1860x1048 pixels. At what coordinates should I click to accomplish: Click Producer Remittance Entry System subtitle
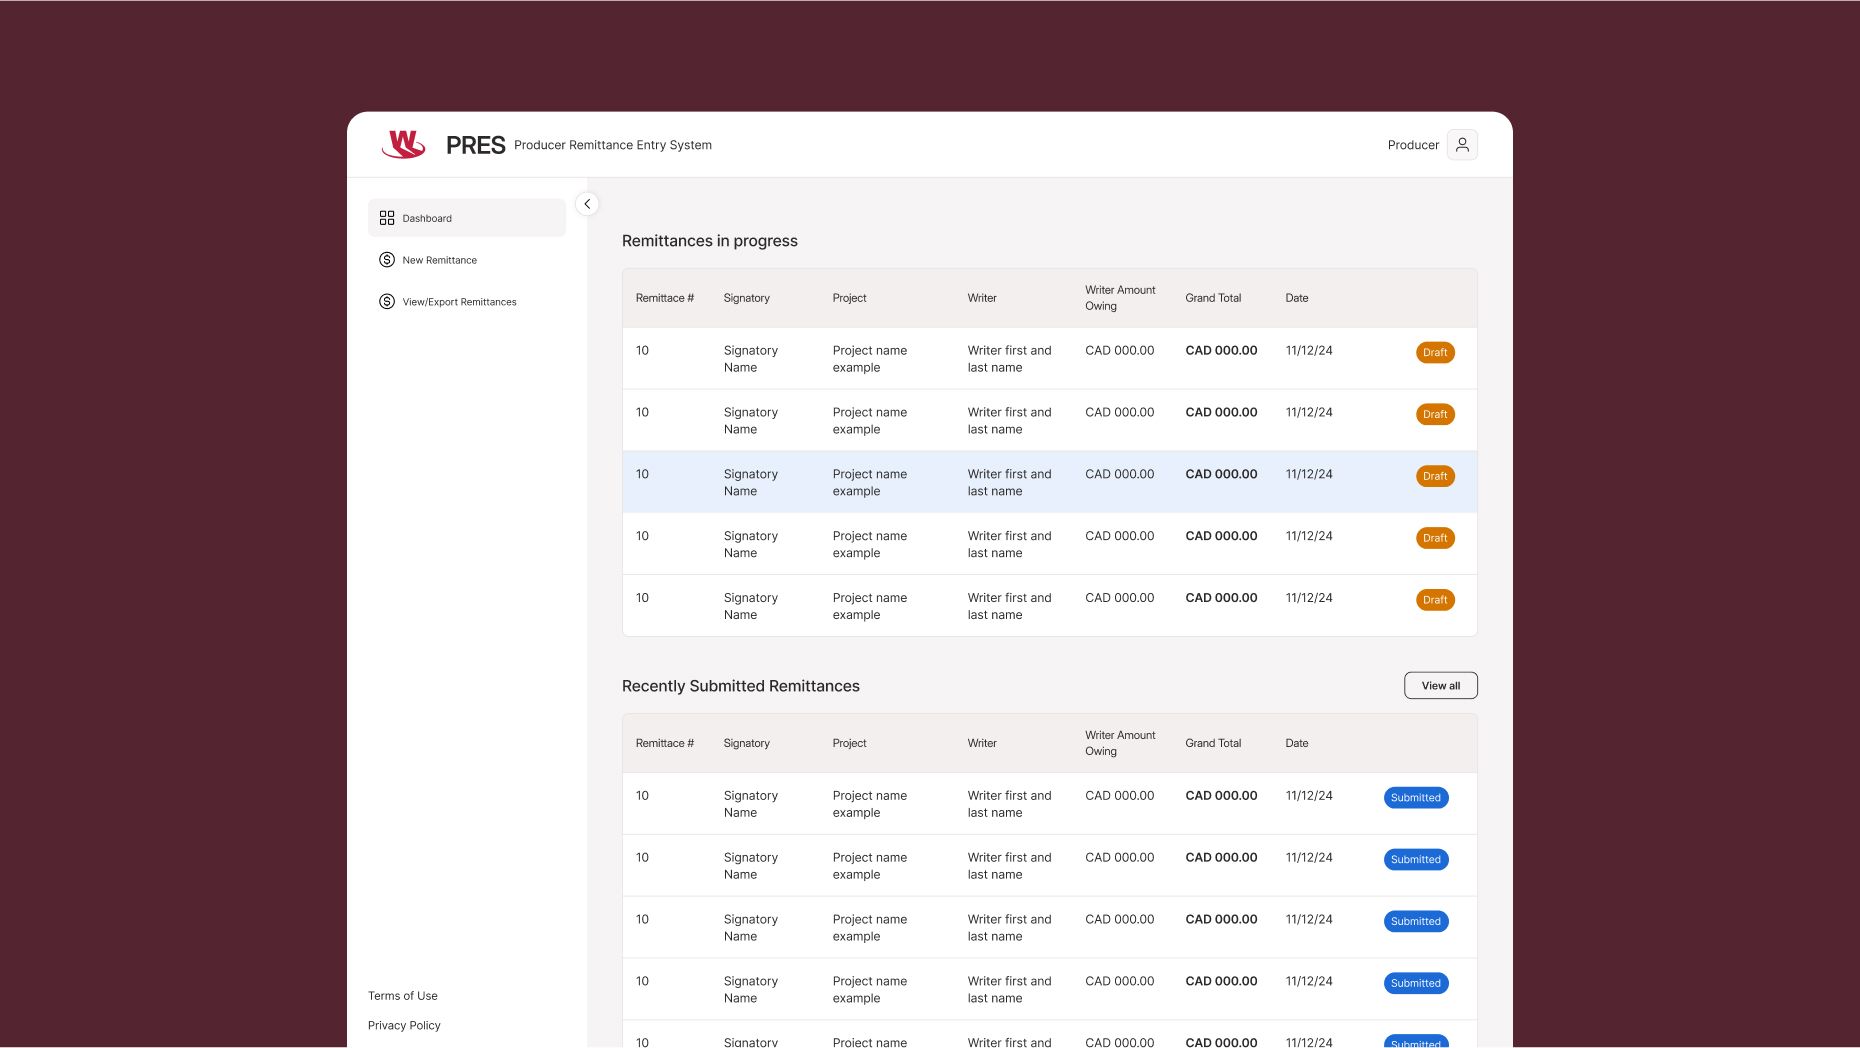coord(613,145)
